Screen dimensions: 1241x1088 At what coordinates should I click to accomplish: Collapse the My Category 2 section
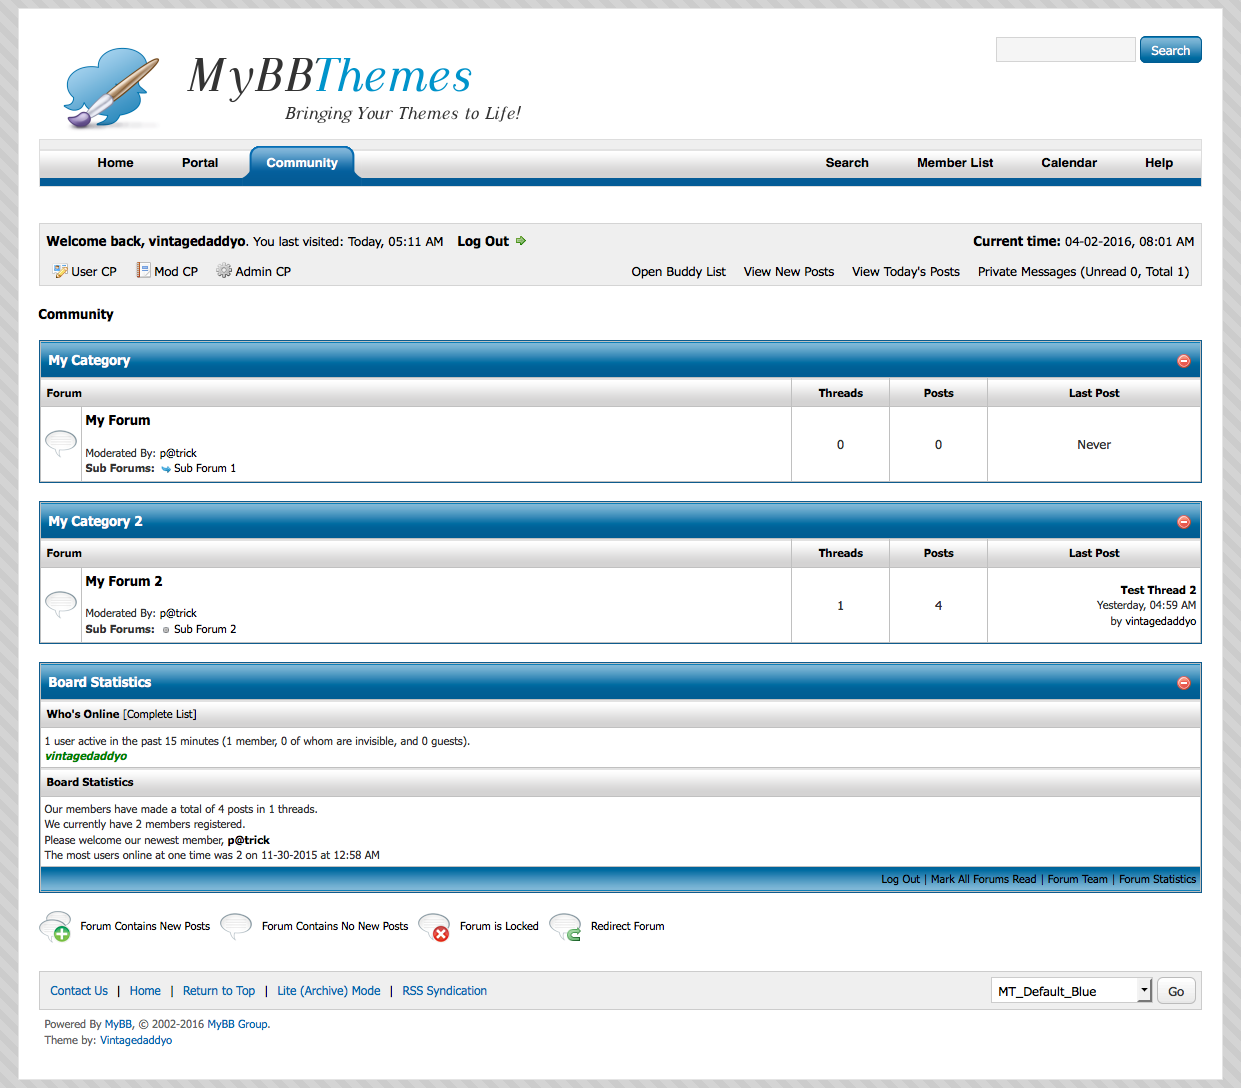tap(1183, 522)
